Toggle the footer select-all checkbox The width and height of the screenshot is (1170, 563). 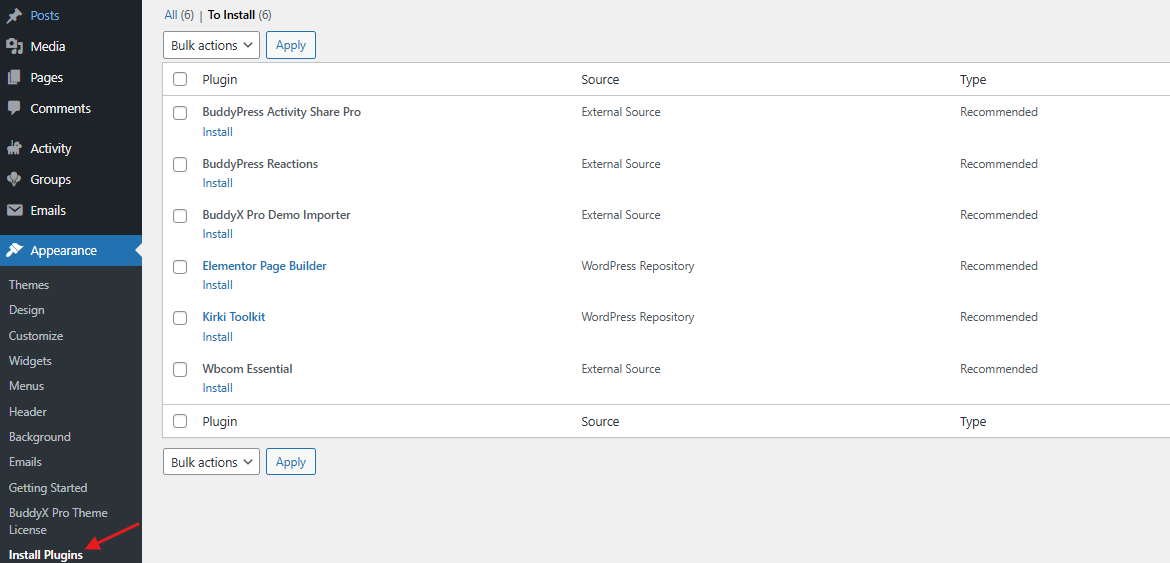[180, 421]
